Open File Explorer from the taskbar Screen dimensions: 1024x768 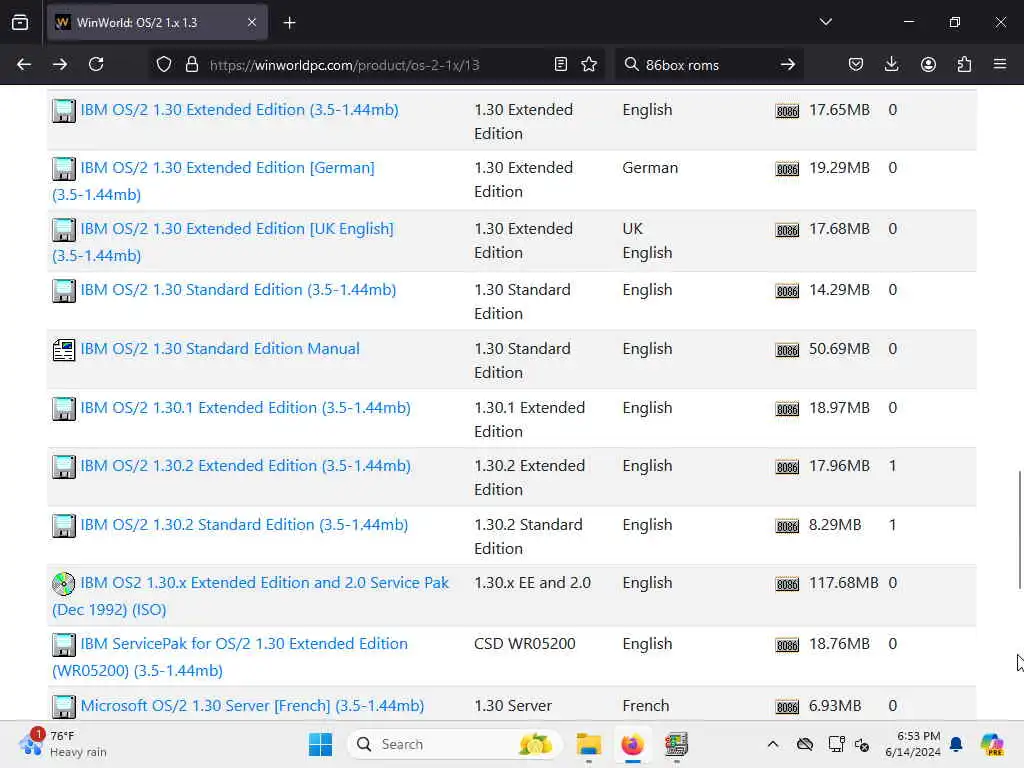pos(588,744)
